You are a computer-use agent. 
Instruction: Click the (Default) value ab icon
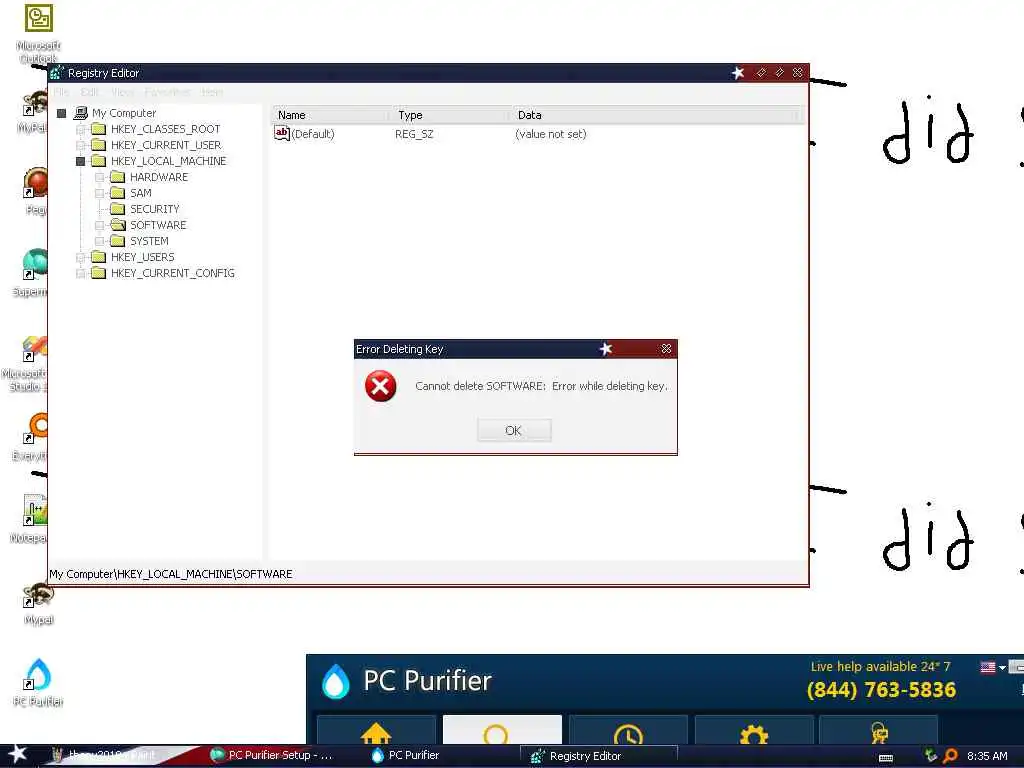281,133
